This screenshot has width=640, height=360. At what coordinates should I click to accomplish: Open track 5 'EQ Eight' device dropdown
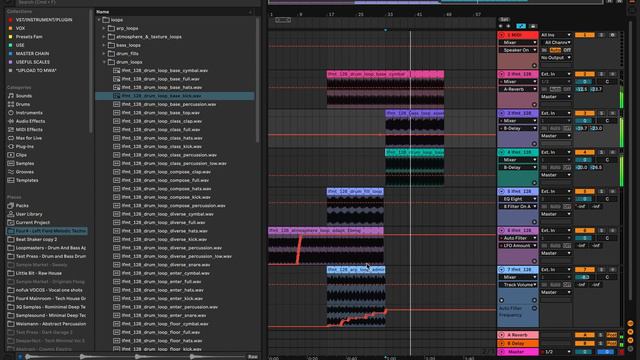tap(518, 199)
